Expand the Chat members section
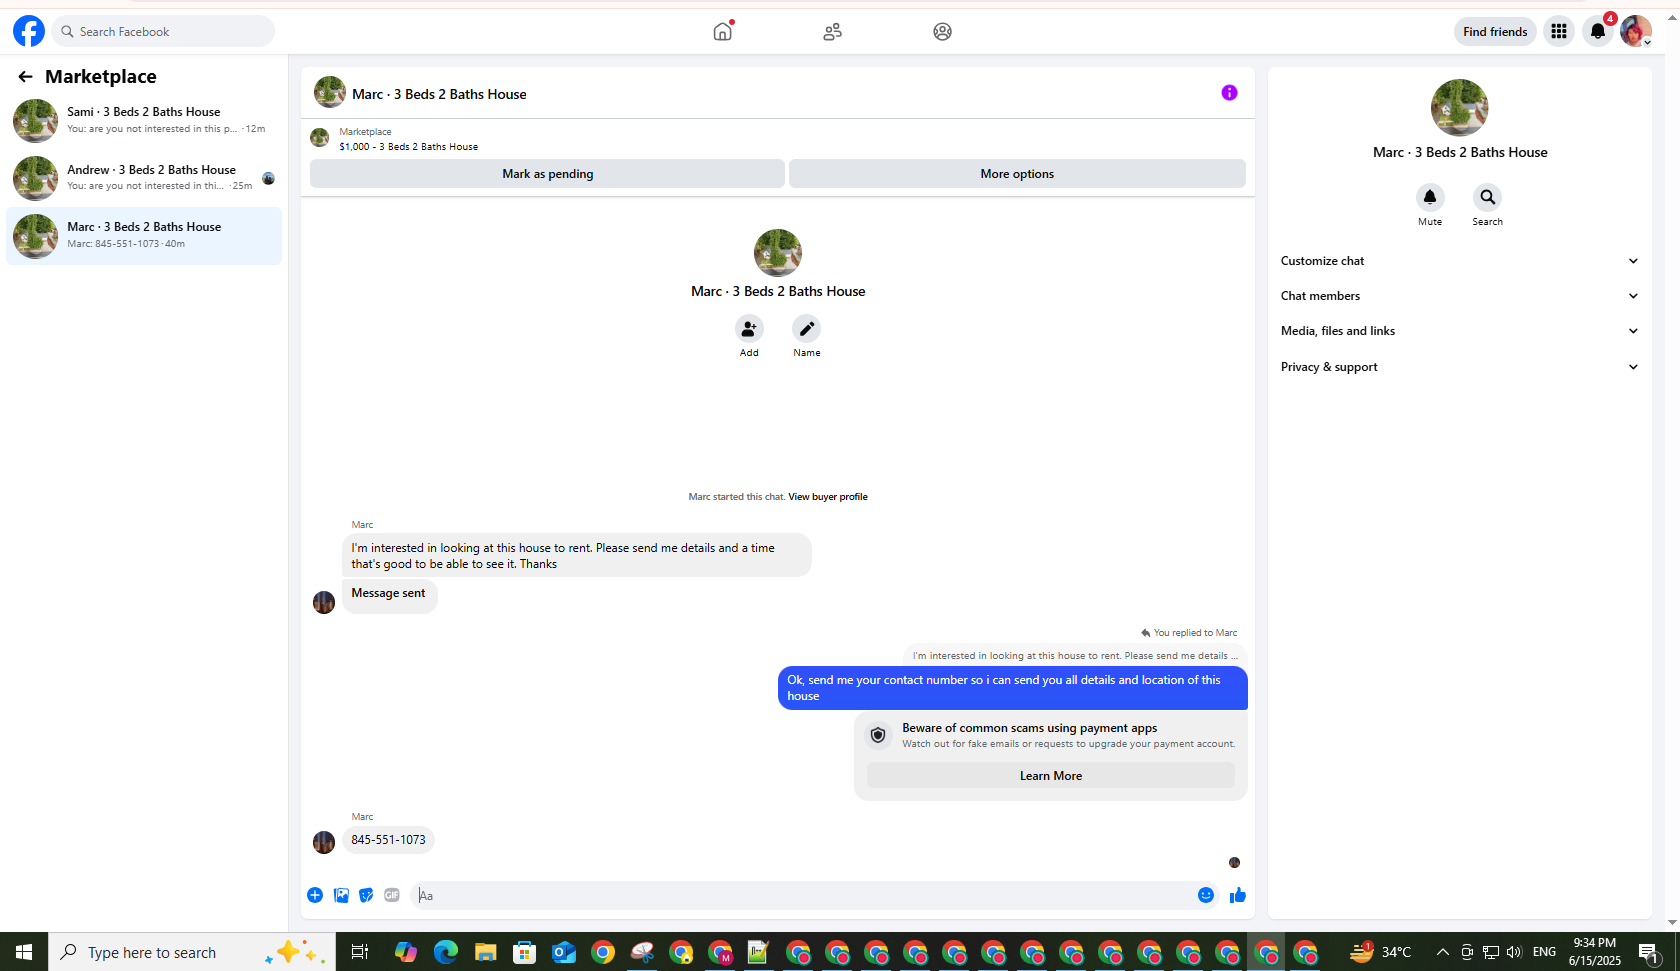 [1460, 296]
